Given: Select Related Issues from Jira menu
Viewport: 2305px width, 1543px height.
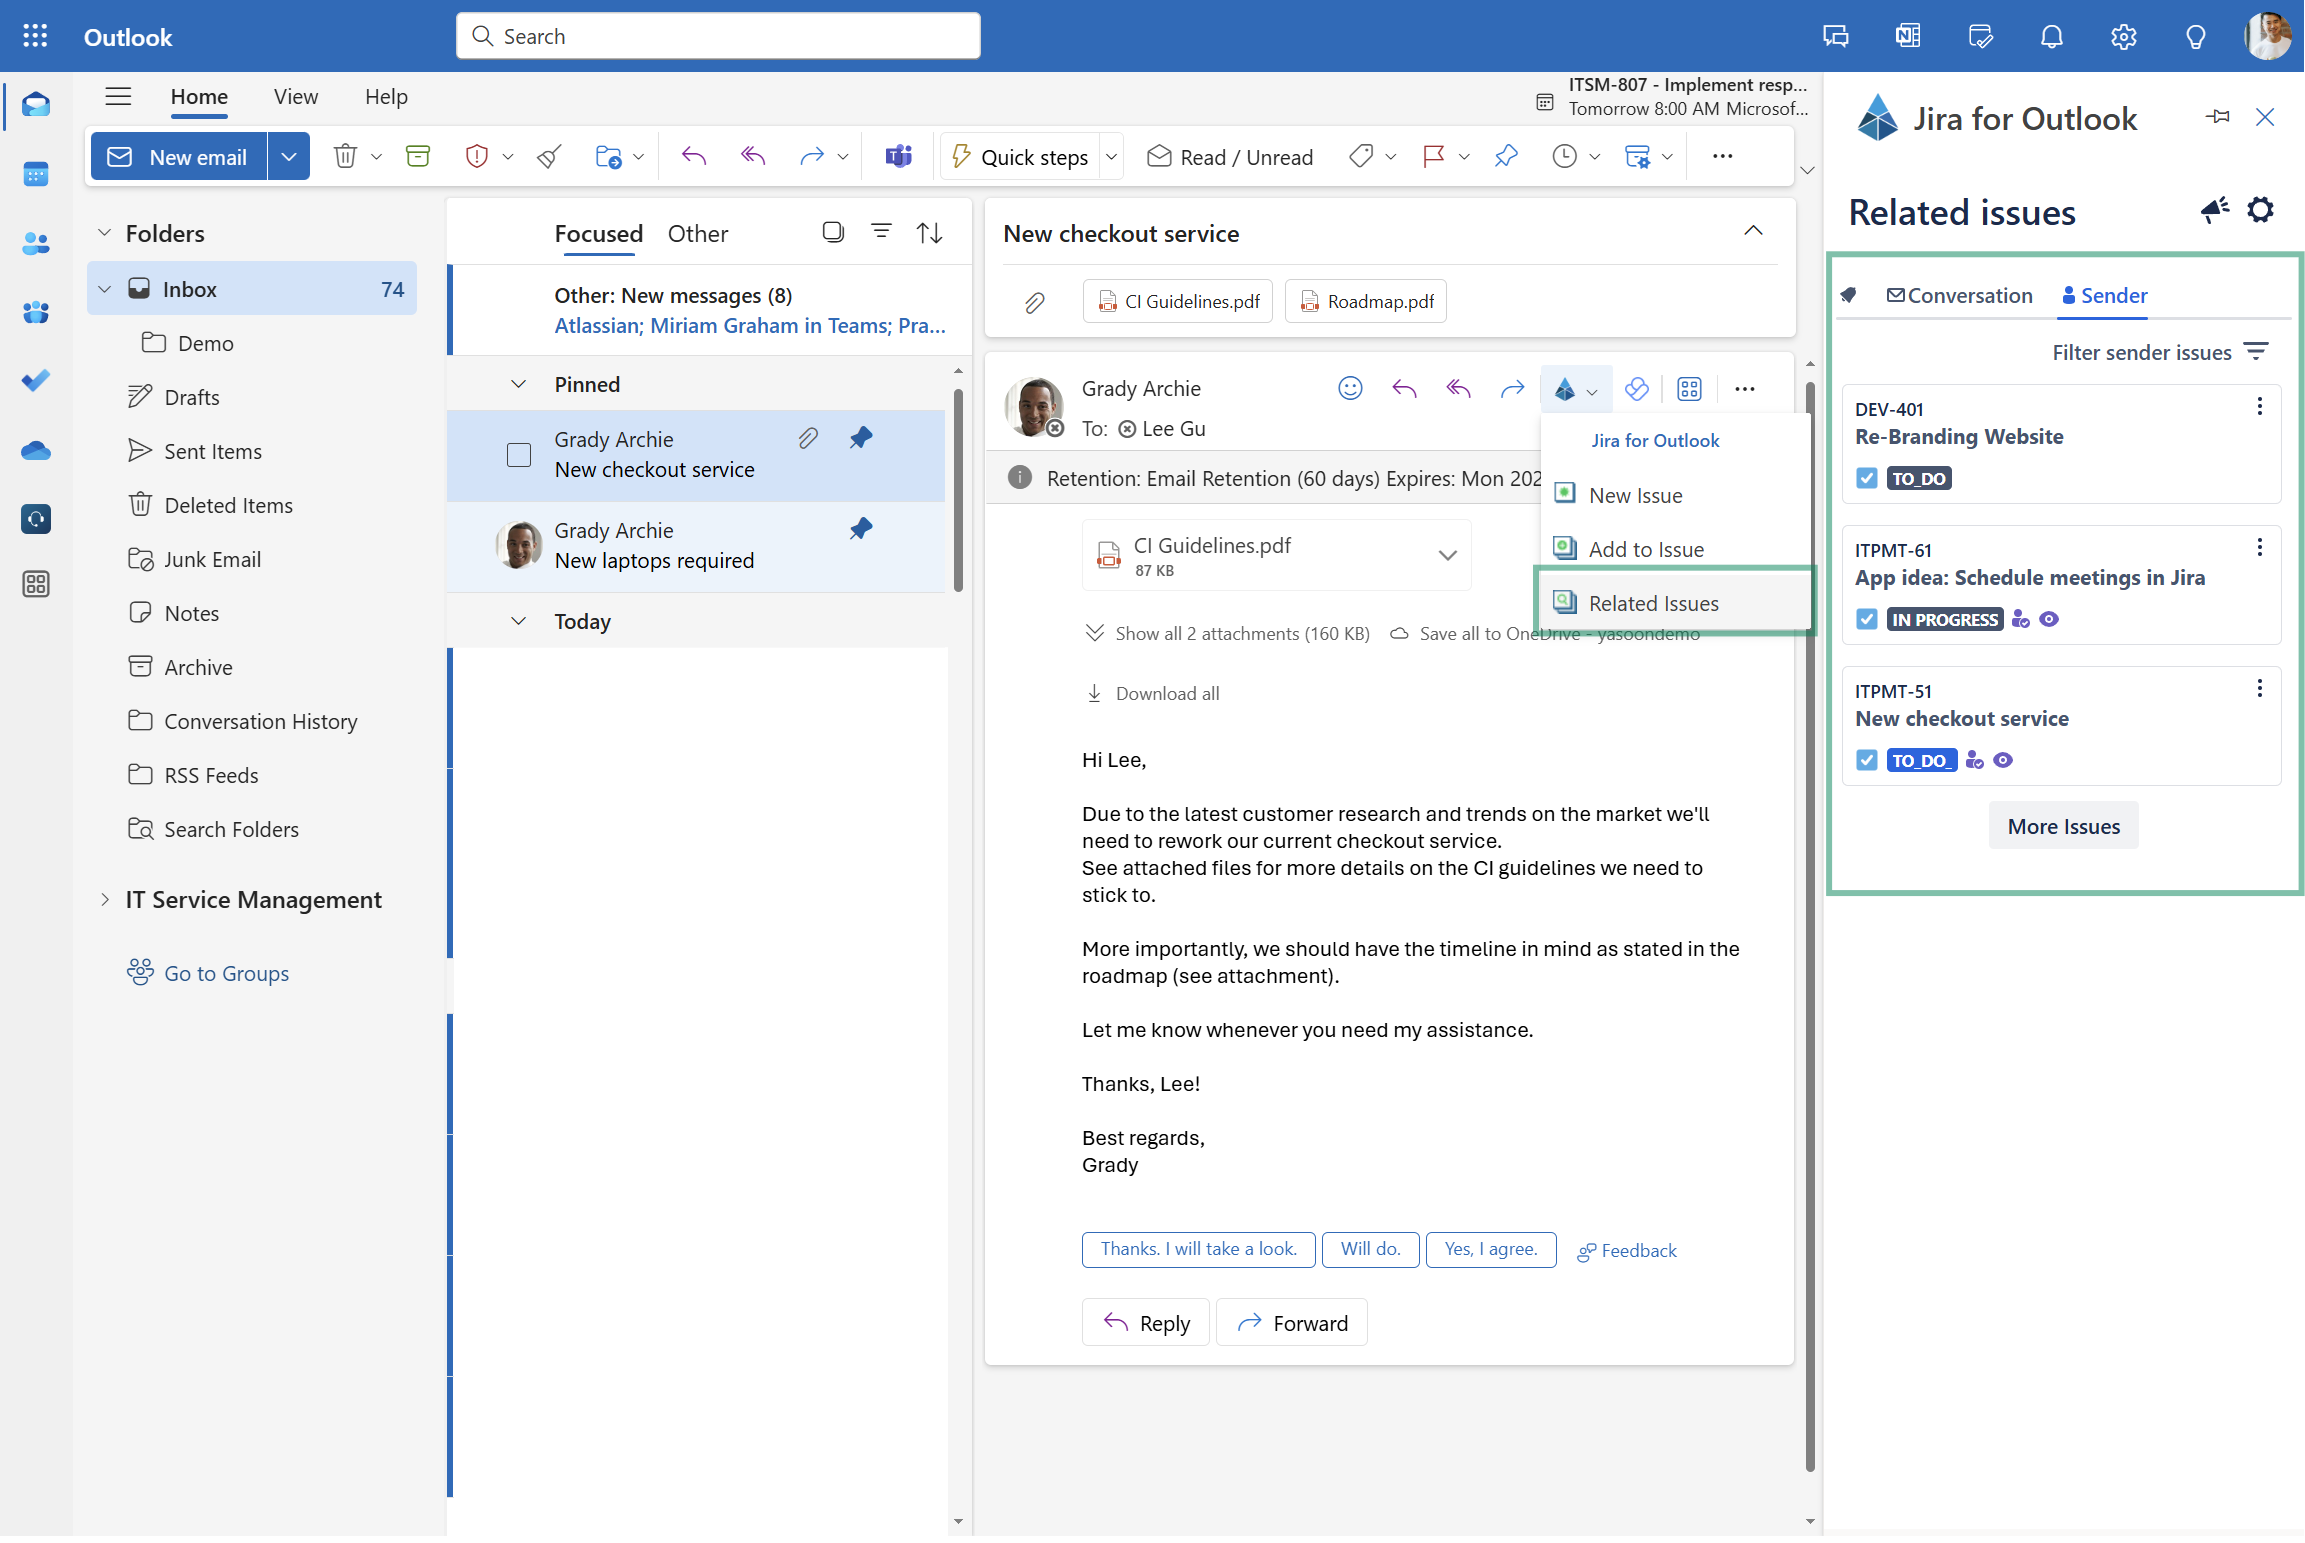Looking at the screenshot, I should coord(1653,603).
